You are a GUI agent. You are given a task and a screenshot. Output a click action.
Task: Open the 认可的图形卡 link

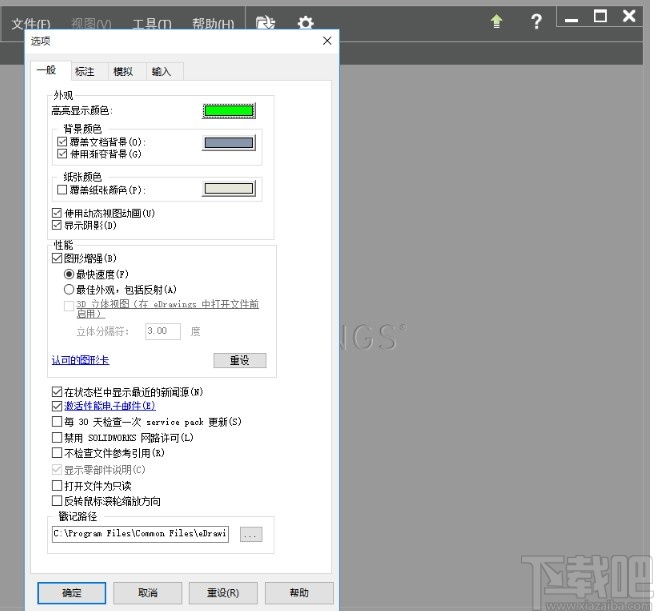pos(80,360)
